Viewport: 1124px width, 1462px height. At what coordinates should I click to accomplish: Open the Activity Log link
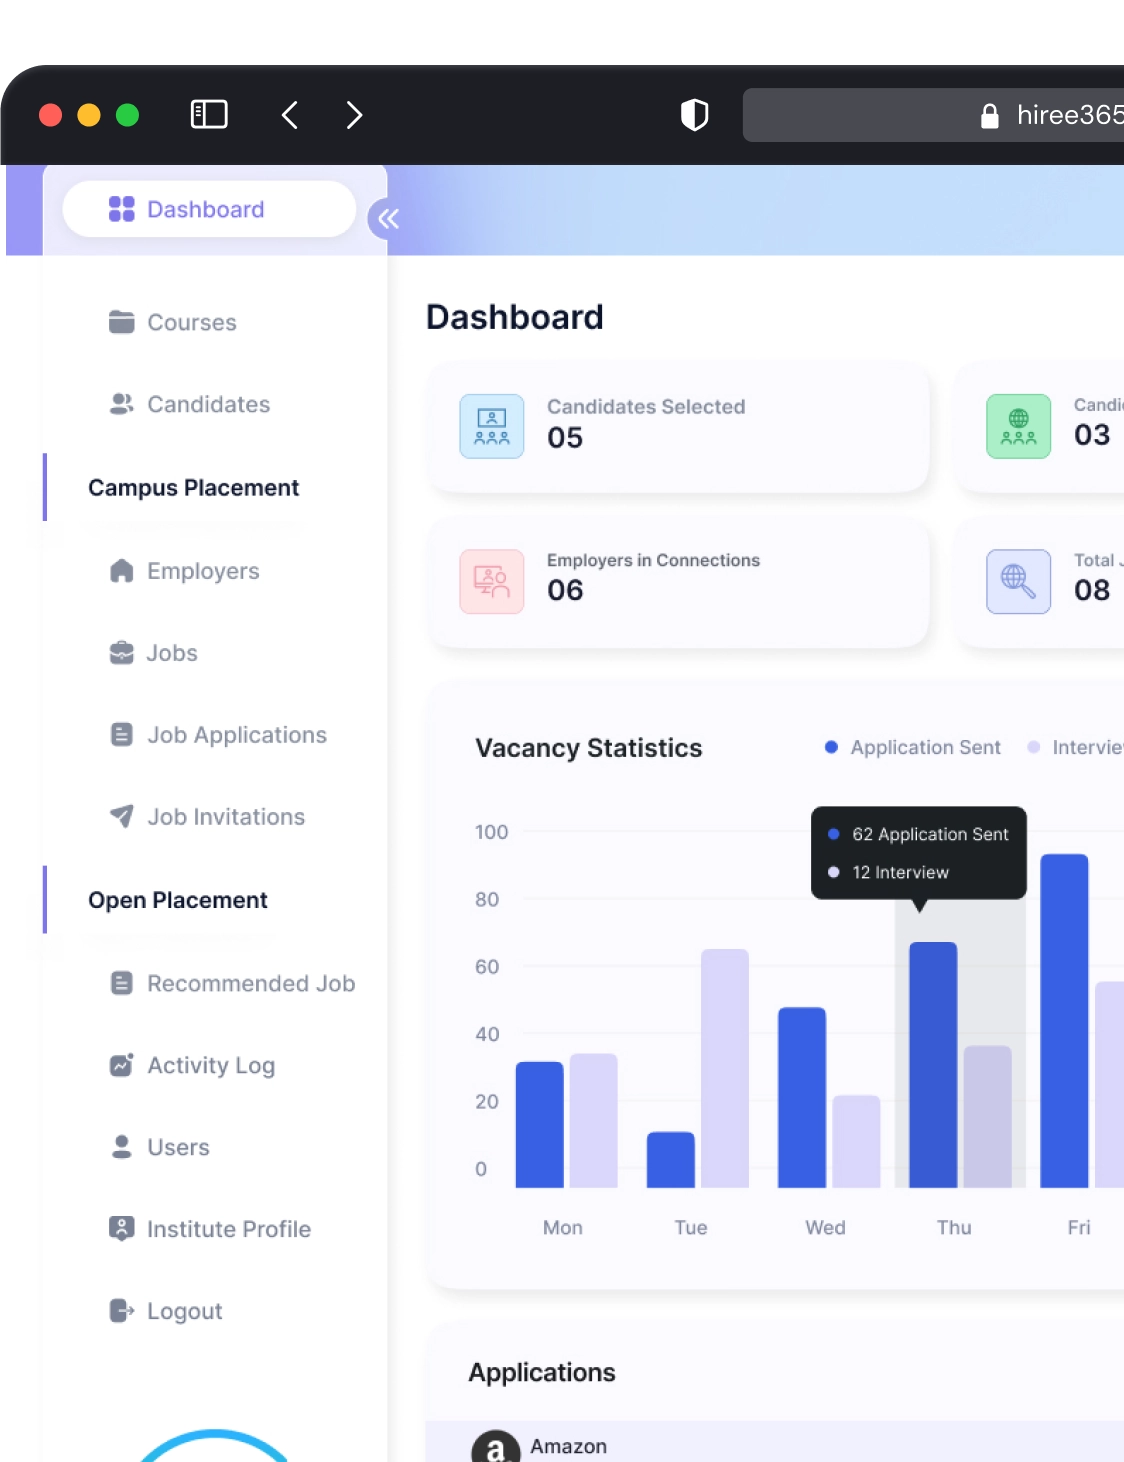tap(211, 1065)
